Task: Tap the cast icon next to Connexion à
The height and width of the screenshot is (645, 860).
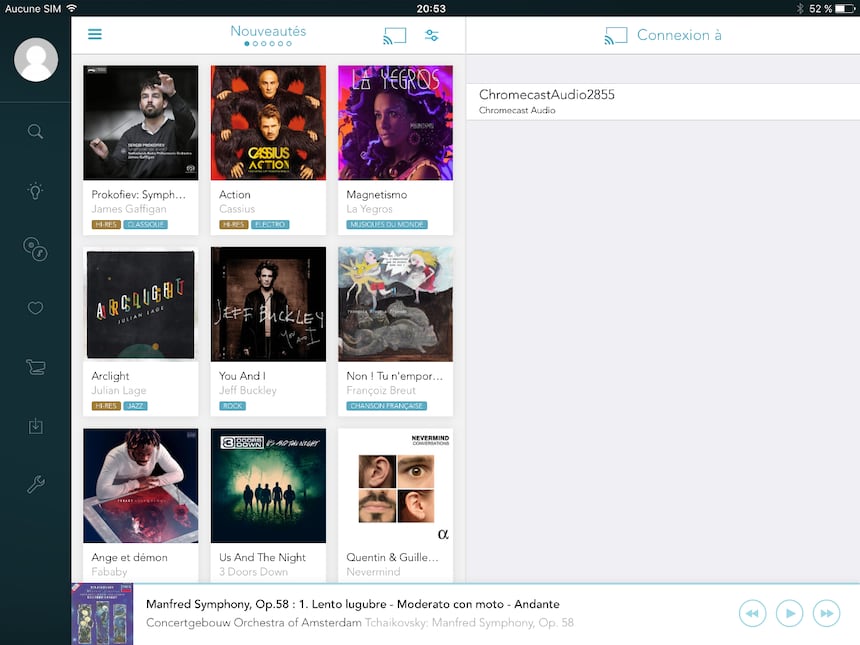Action: tap(615, 36)
